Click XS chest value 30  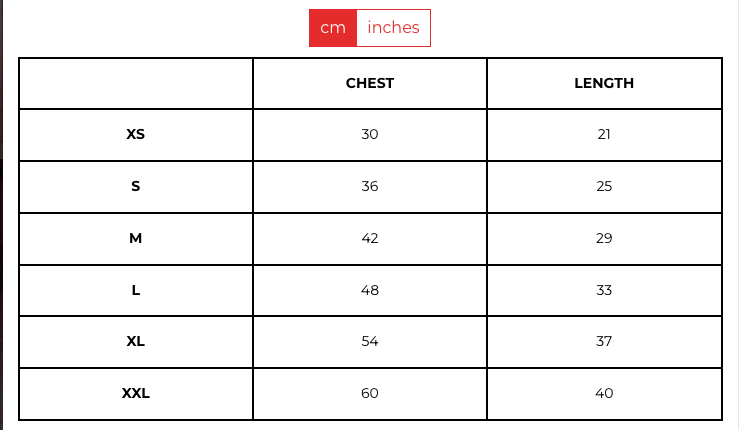[370, 134]
